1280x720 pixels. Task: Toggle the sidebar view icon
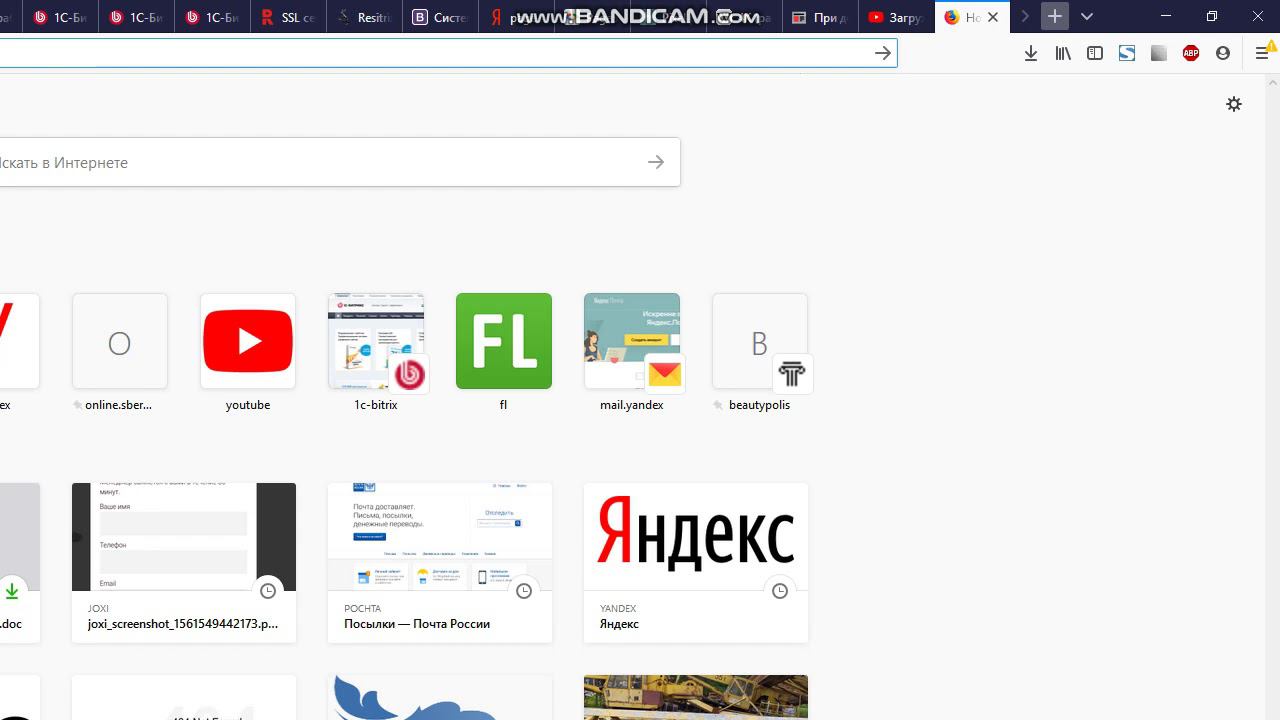click(1095, 53)
